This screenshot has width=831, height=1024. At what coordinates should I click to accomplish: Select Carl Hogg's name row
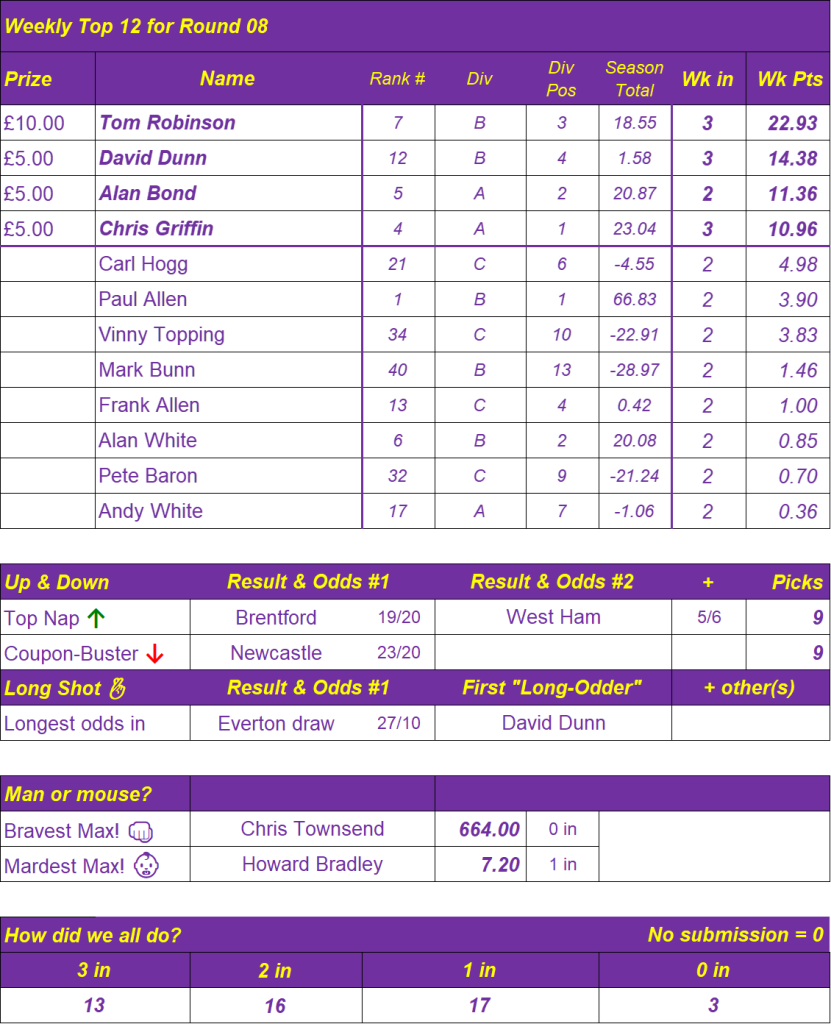(229, 264)
